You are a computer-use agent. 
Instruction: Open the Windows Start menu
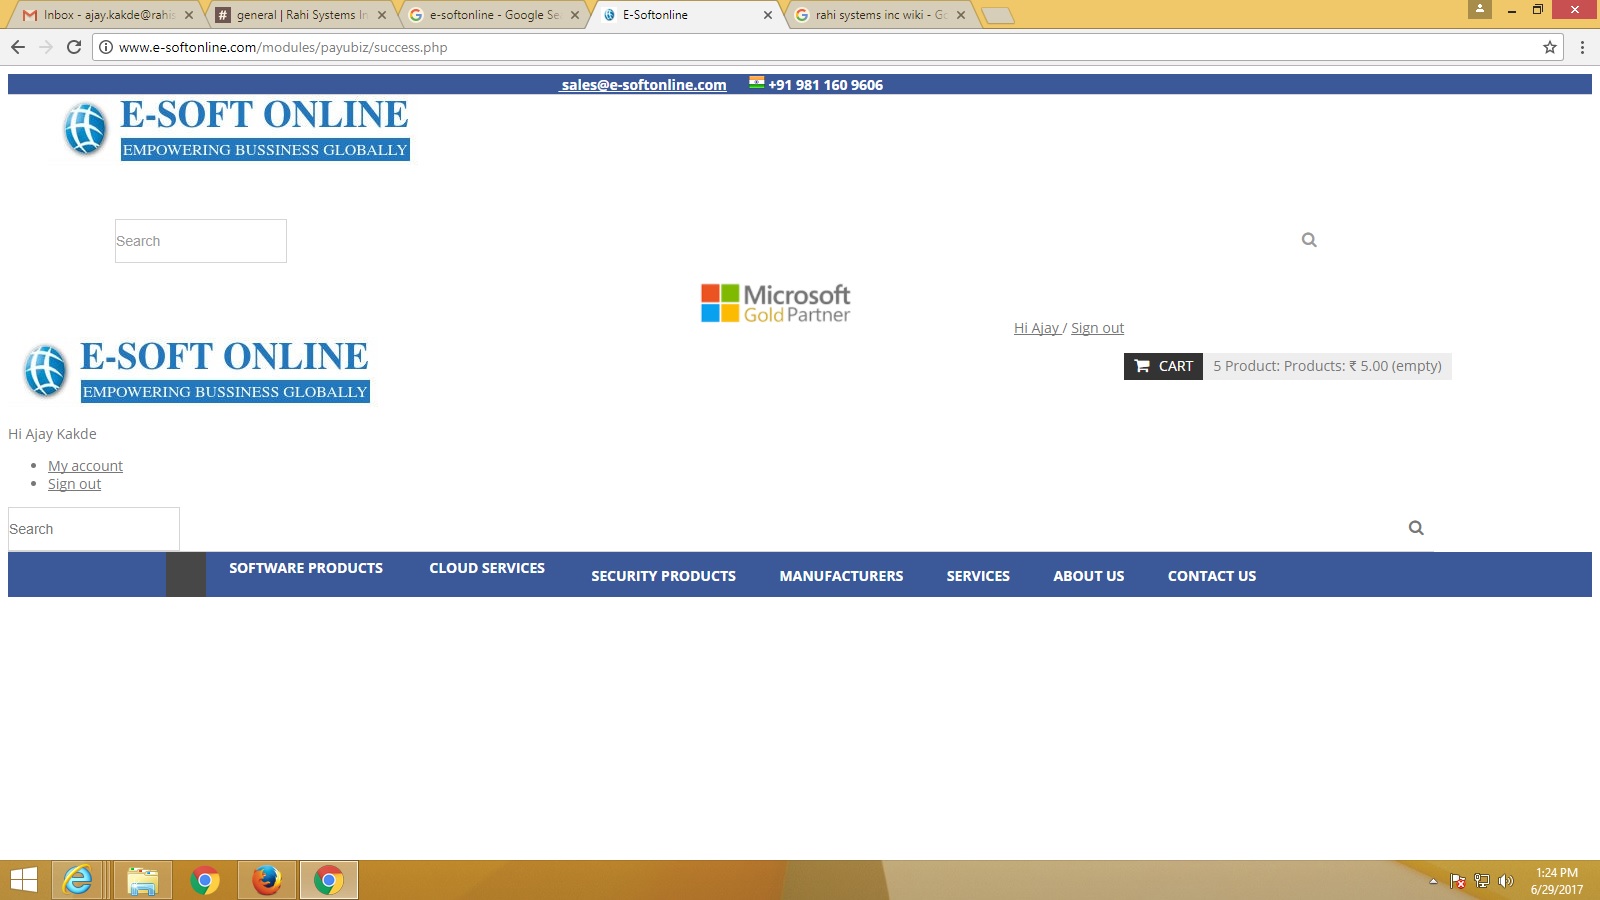[23, 880]
